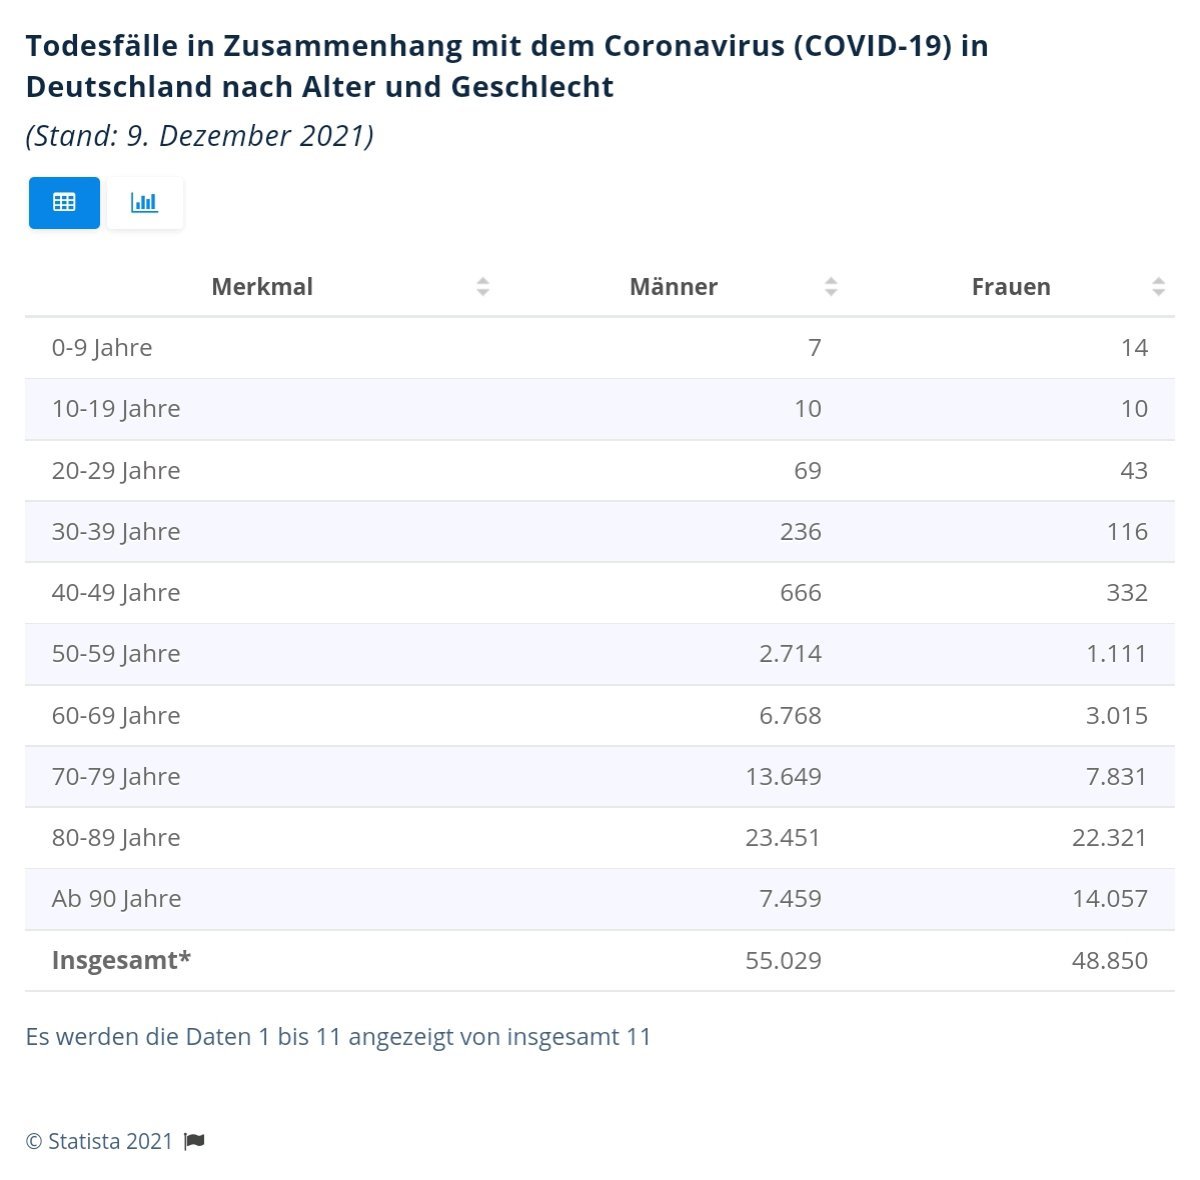Click the Merkmal column header
Screen dimensions: 1200x1180
262,287
